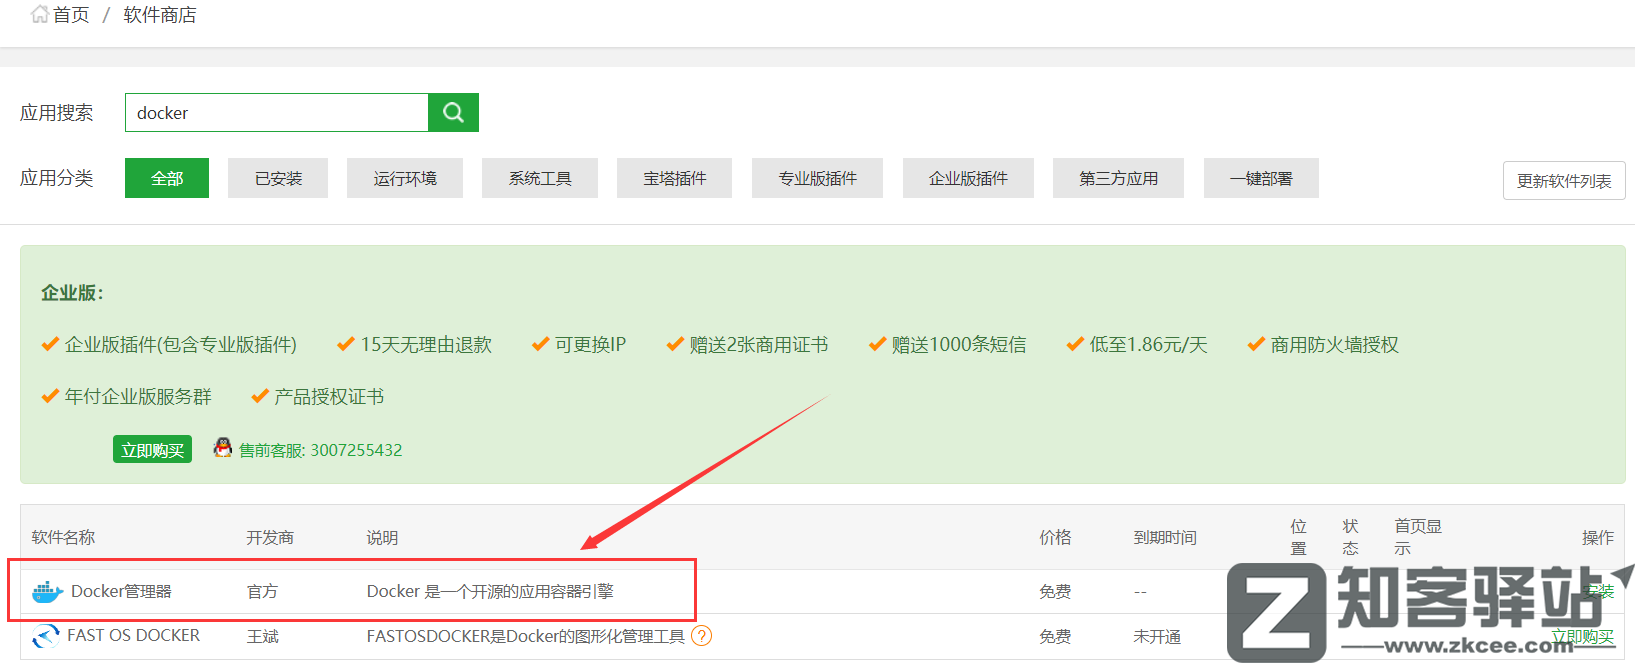Click 官方 developer cell
This screenshot has height=663, width=1635.
(x=262, y=592)
